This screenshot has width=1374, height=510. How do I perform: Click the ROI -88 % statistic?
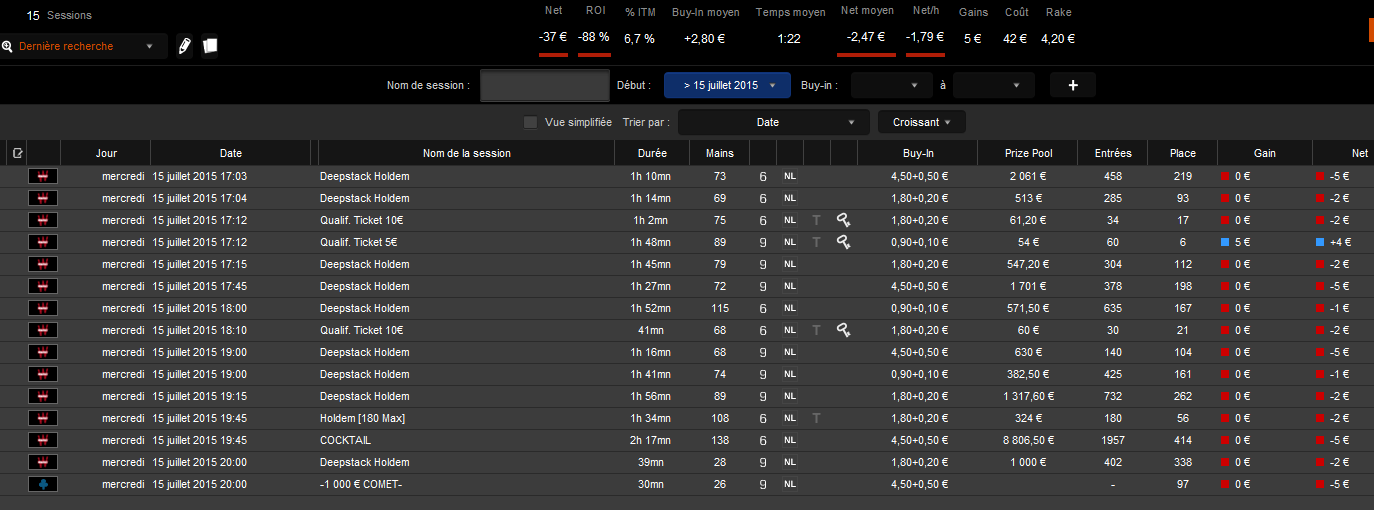click(594, 38)
